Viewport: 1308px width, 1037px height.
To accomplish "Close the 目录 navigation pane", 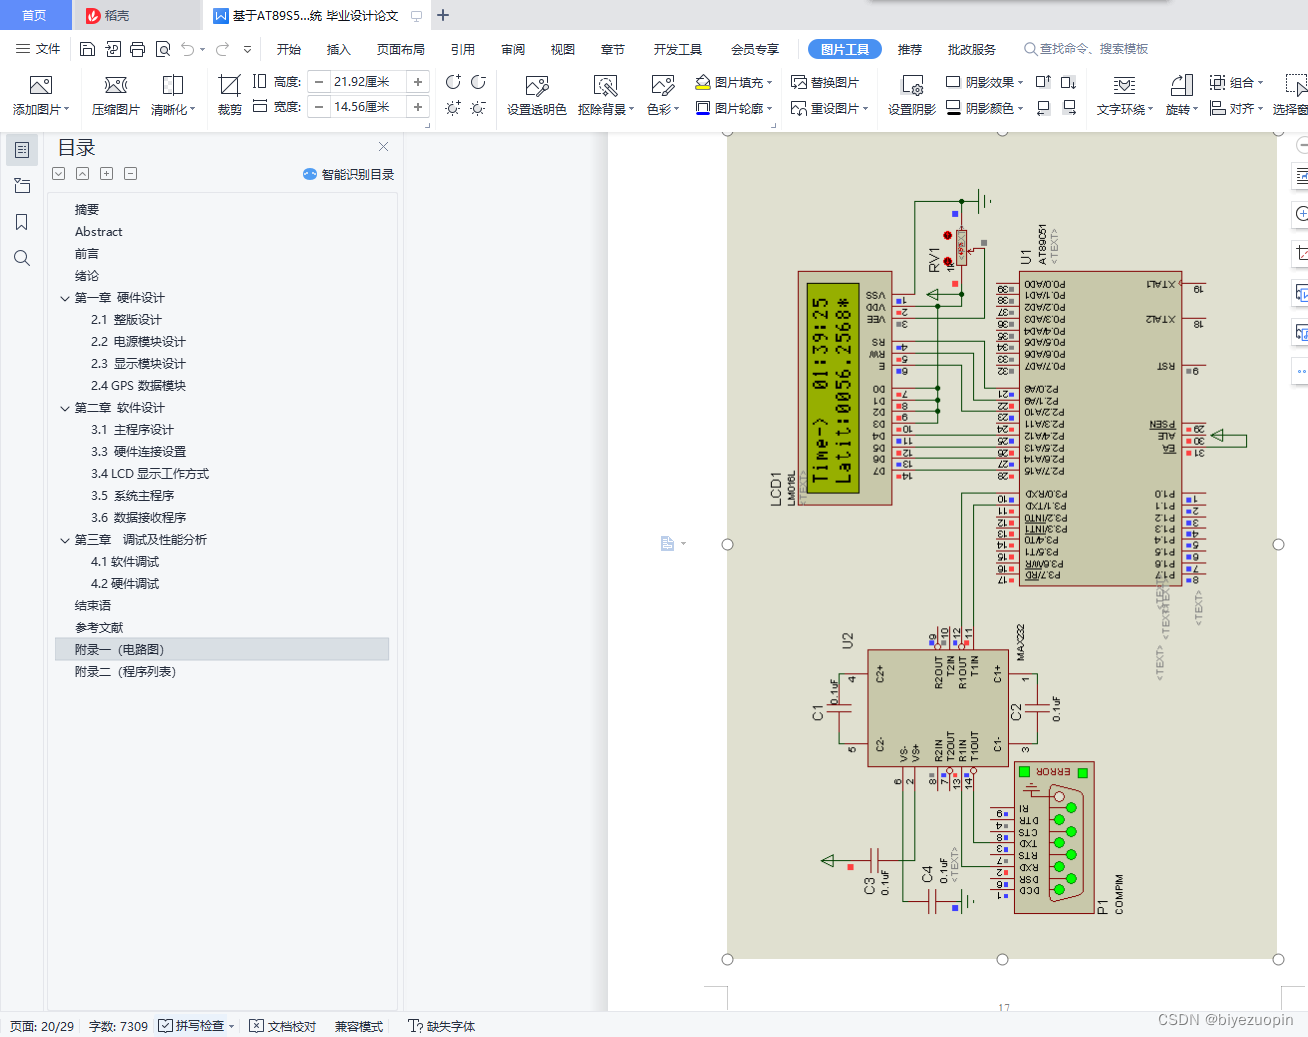I will pos(383,147).
